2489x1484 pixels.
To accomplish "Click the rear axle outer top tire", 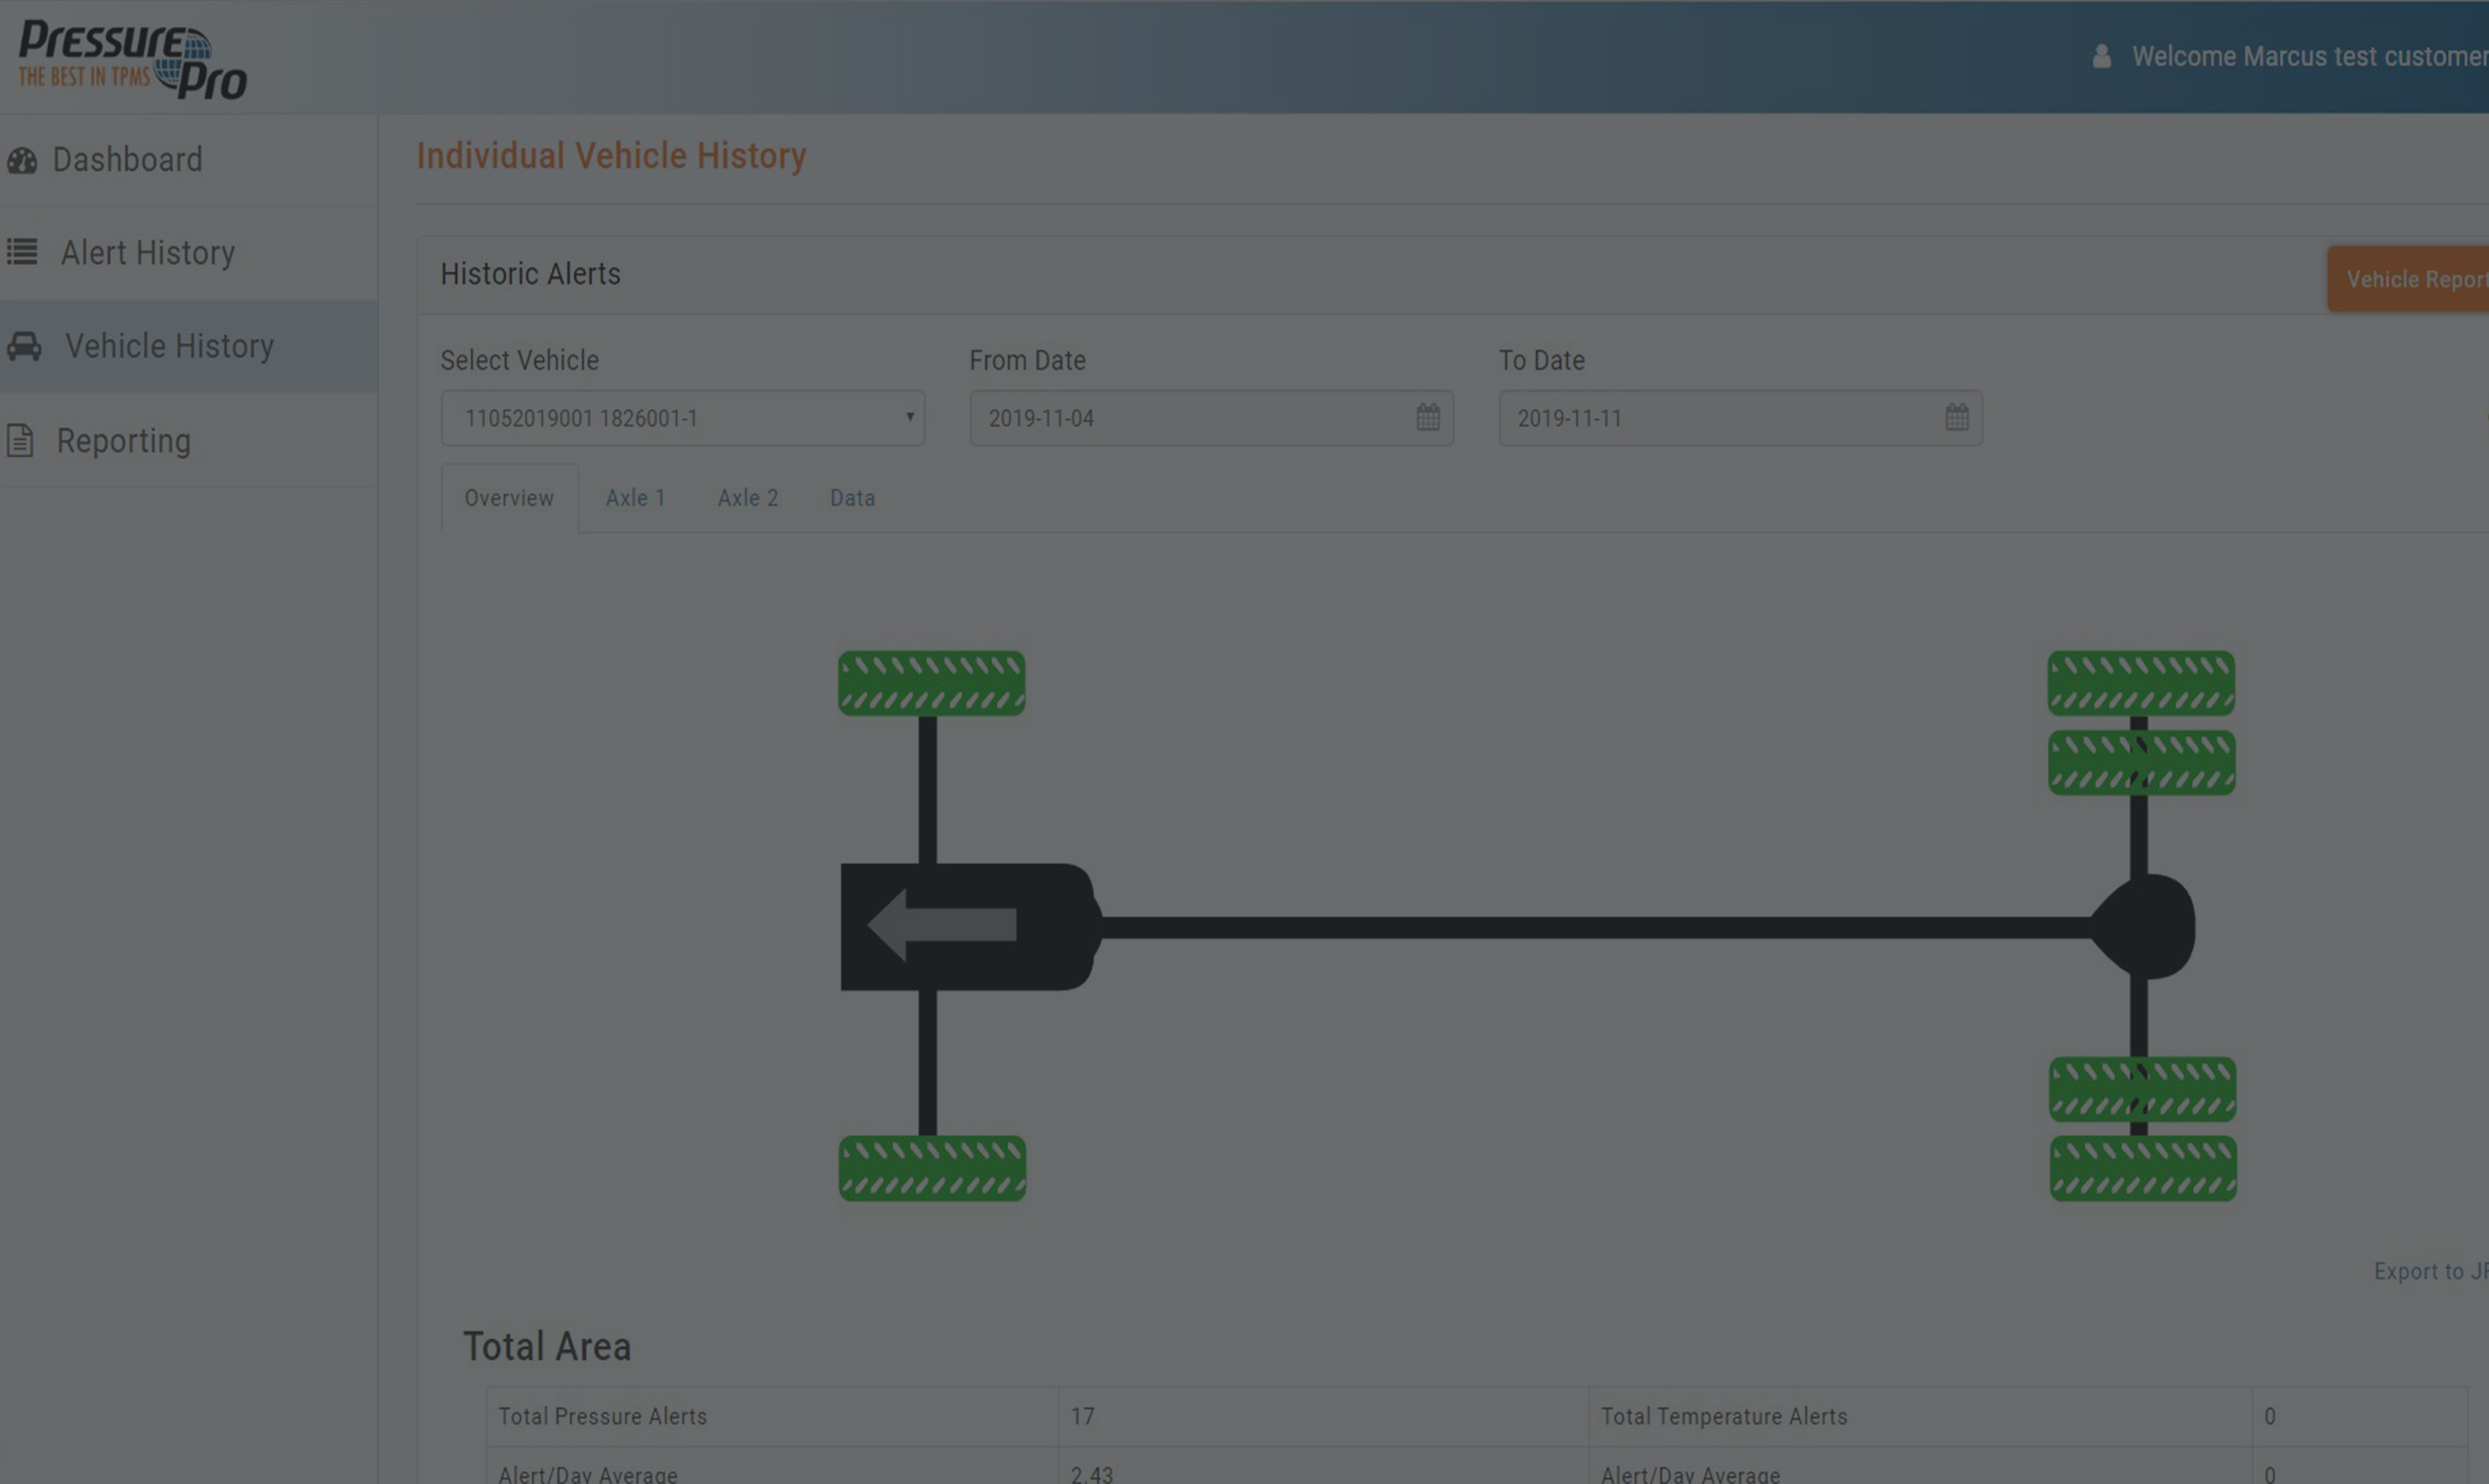I will [2140, 683].
